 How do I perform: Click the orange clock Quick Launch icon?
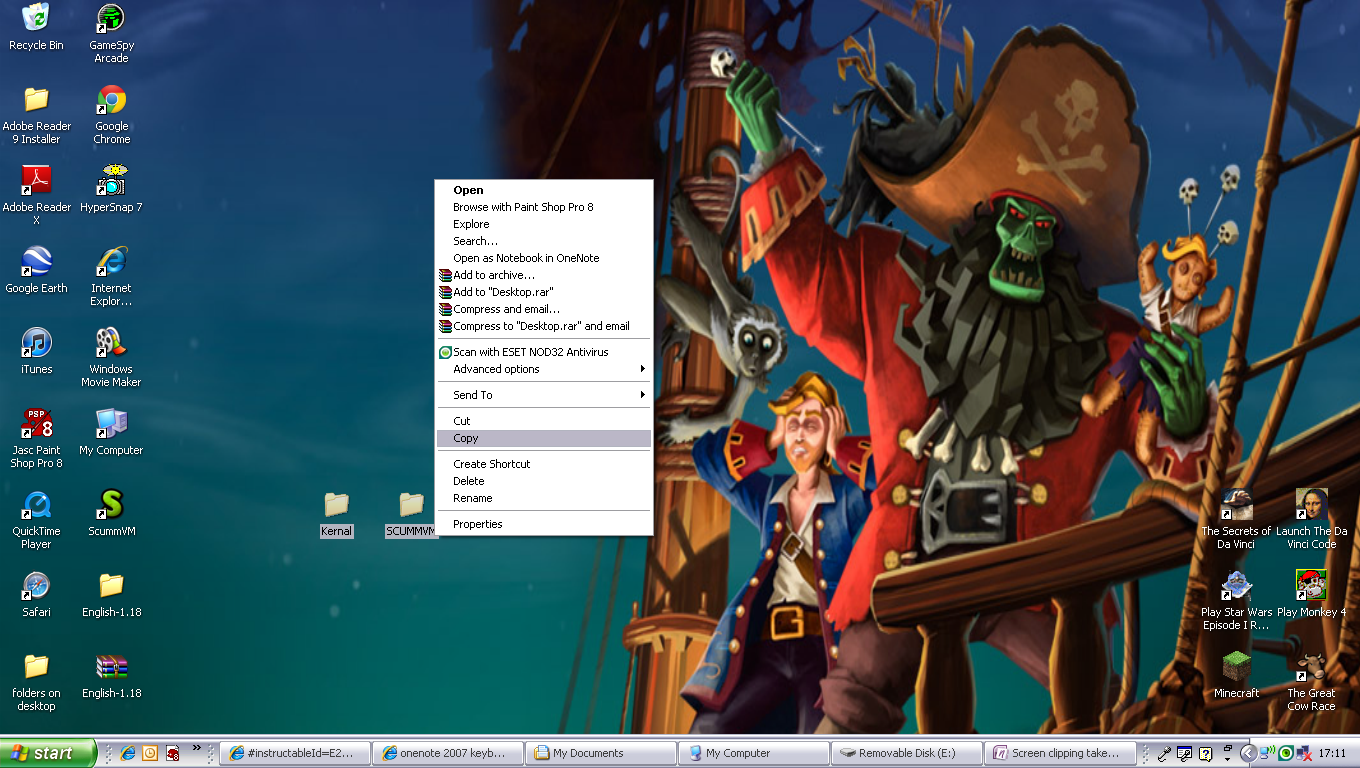coord(150,753)
